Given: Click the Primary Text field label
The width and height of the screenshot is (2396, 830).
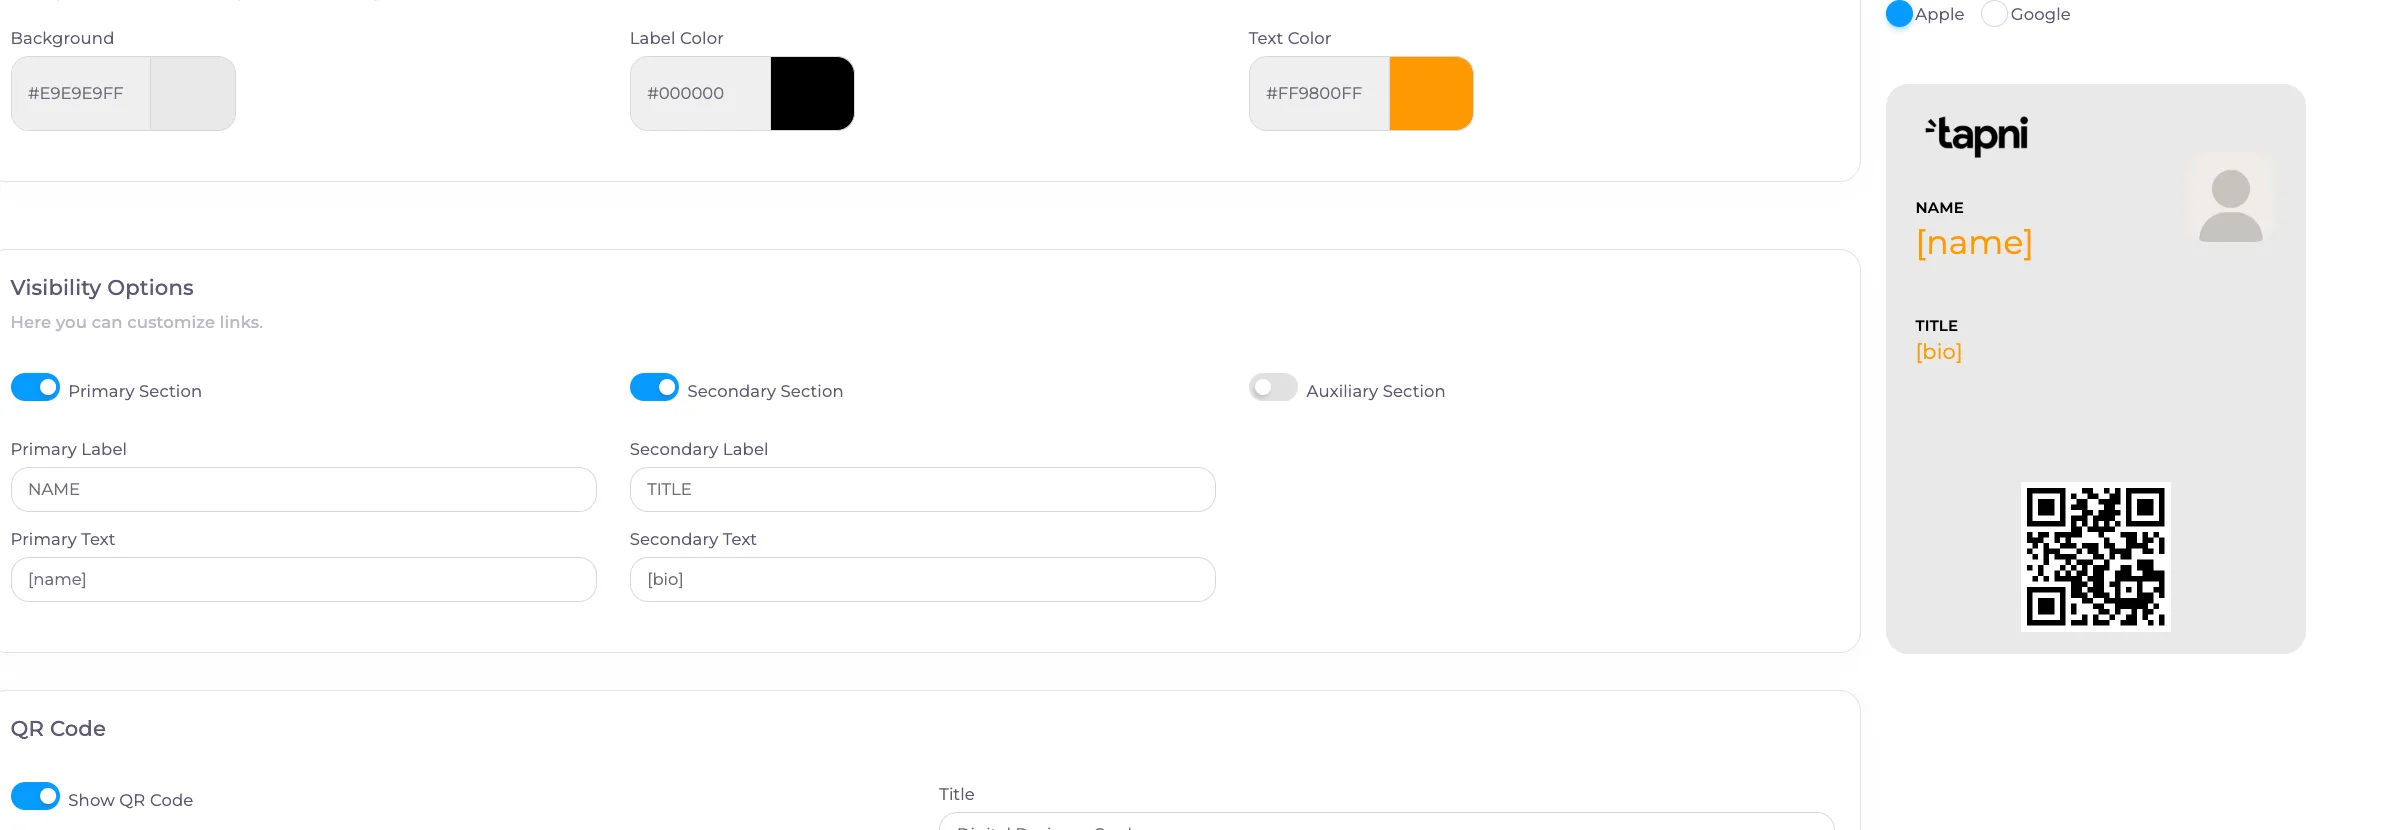Looking at the screenshot, I should (63, 539).
